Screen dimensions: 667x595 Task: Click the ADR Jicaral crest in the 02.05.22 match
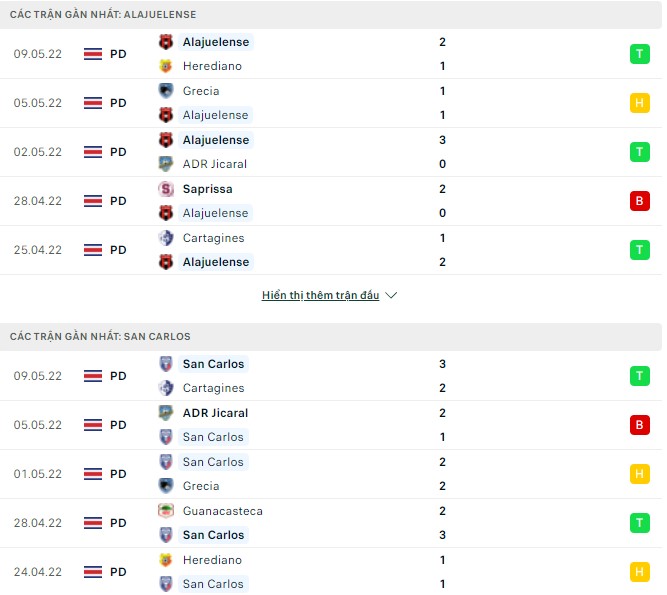coord(166,164)
